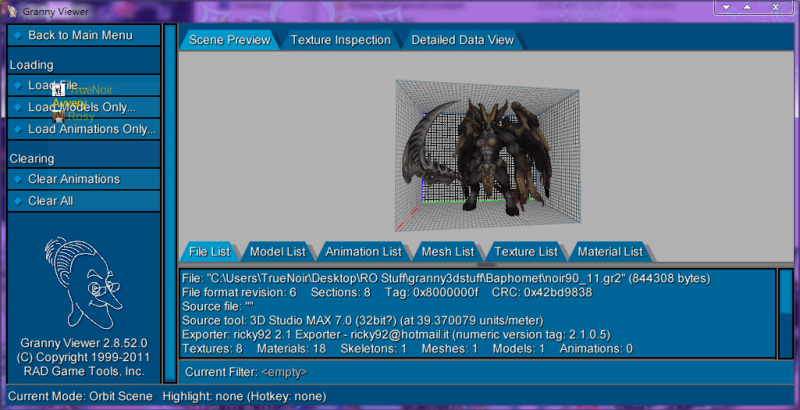Click the Granny logo drawing in the sidebar
This screenshot has height=410, width=800.
tap(83, 283)
